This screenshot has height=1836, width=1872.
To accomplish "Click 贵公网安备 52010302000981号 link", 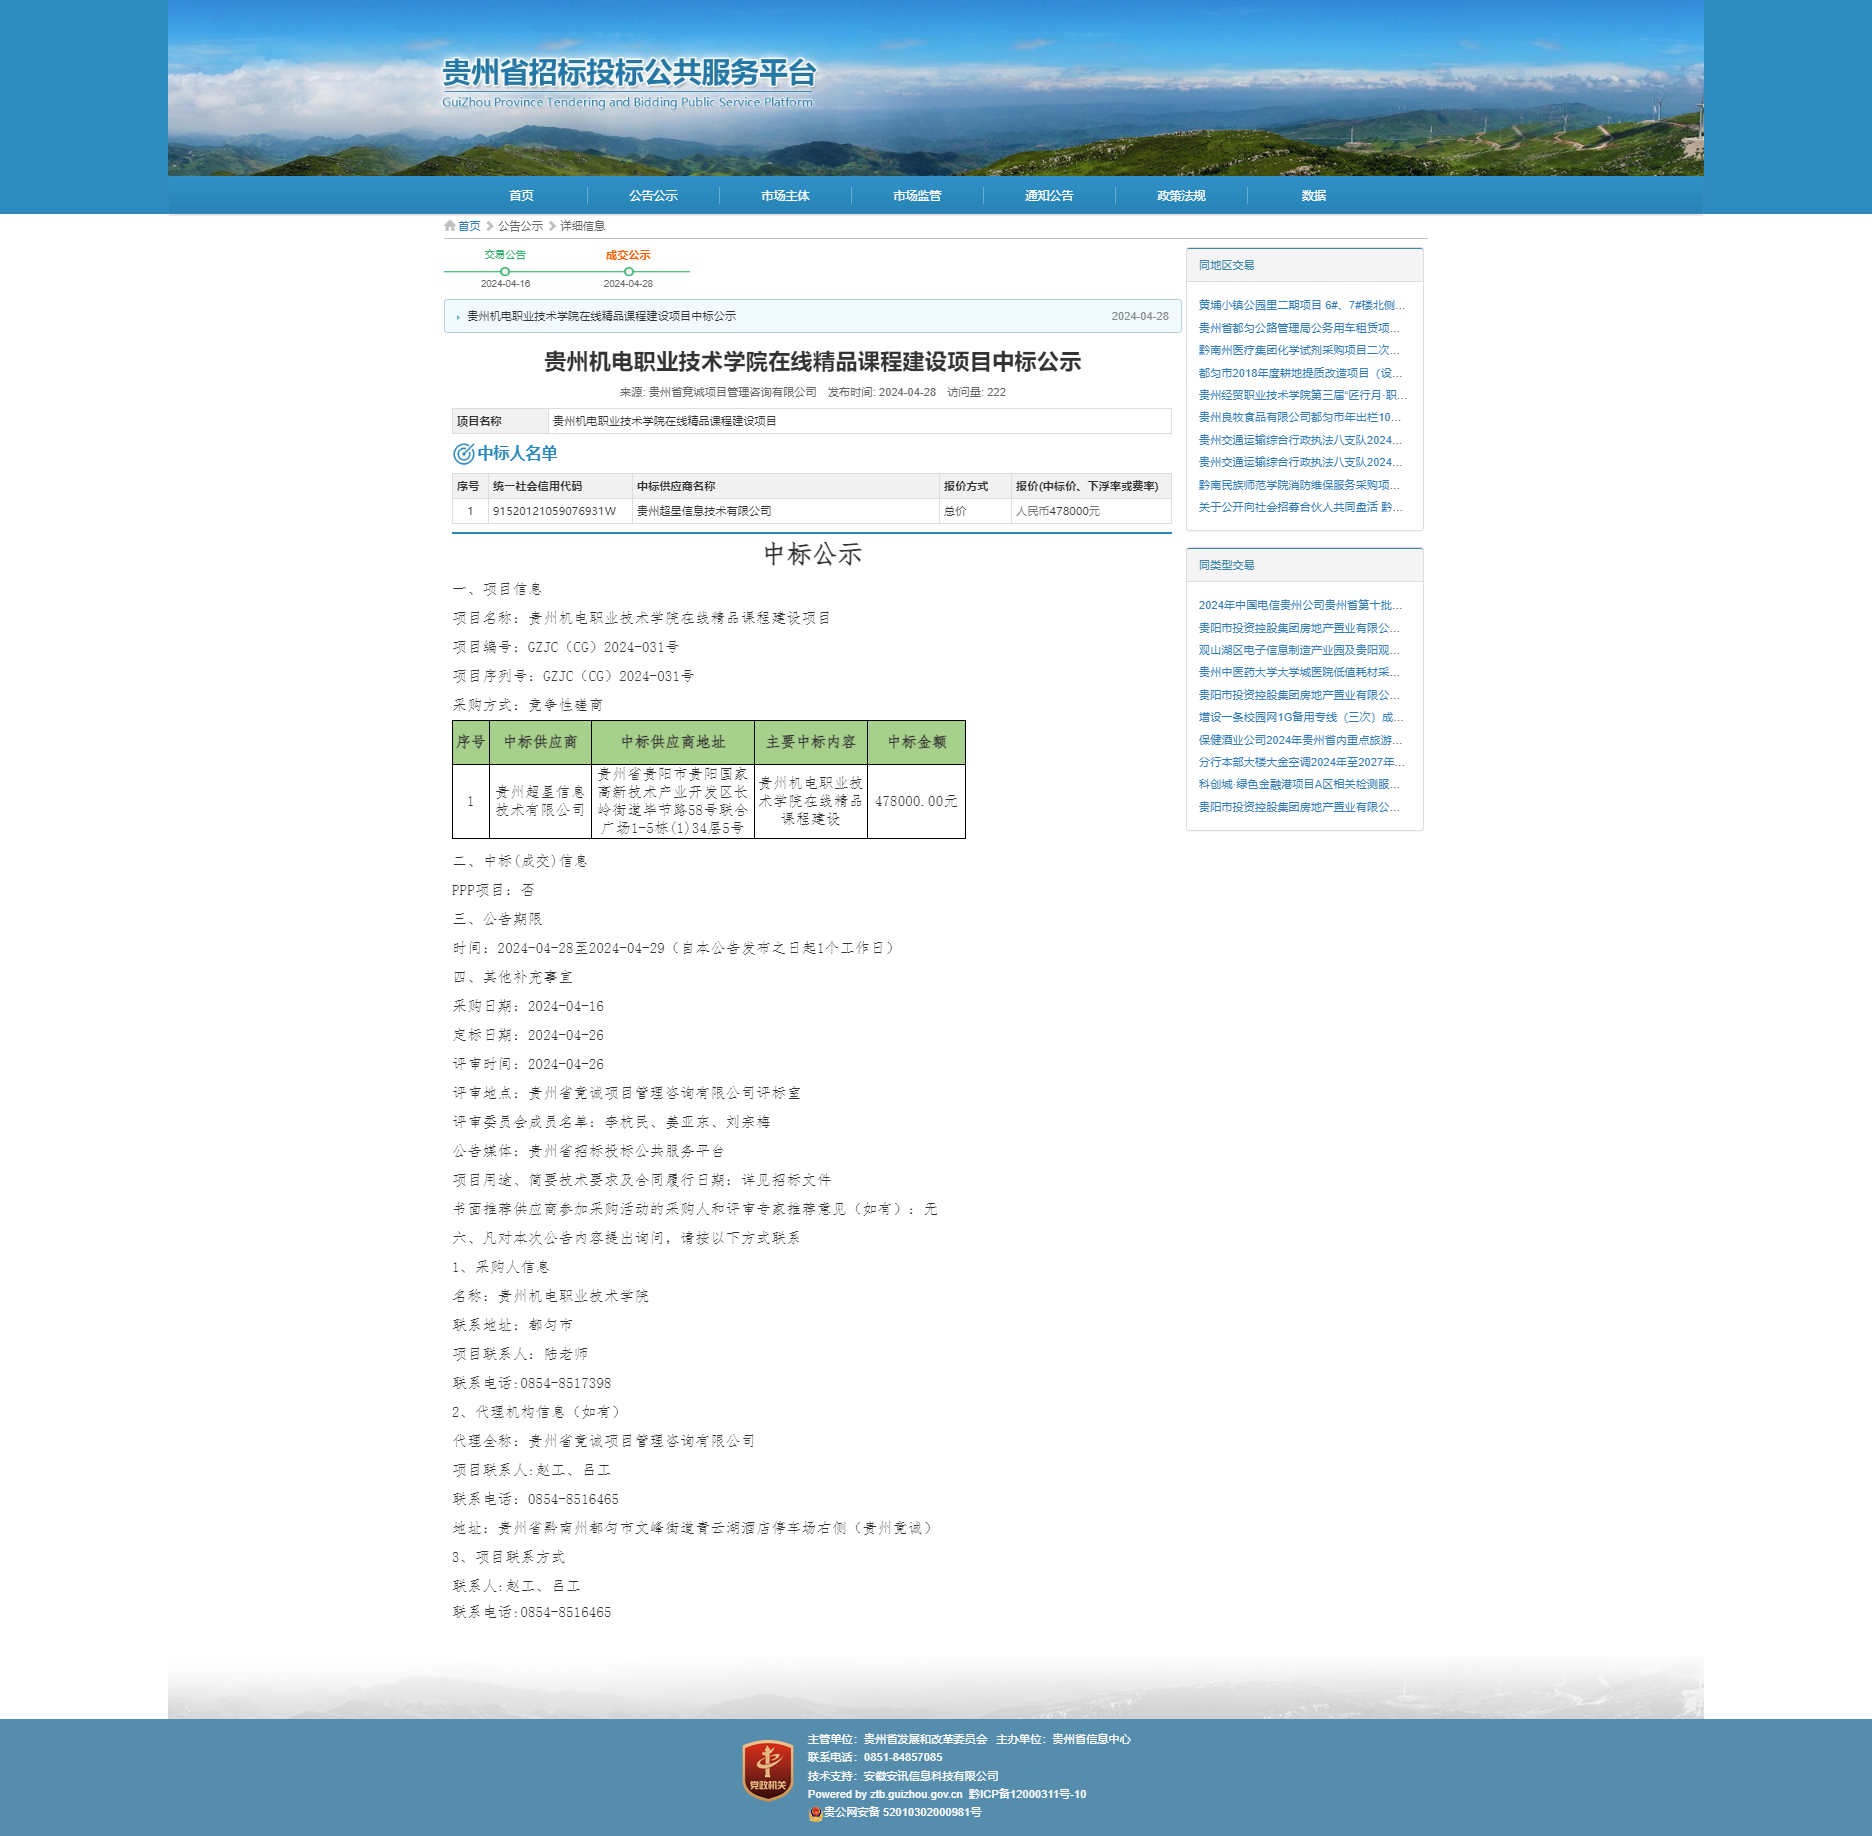I will click(x=902, y=1812).
